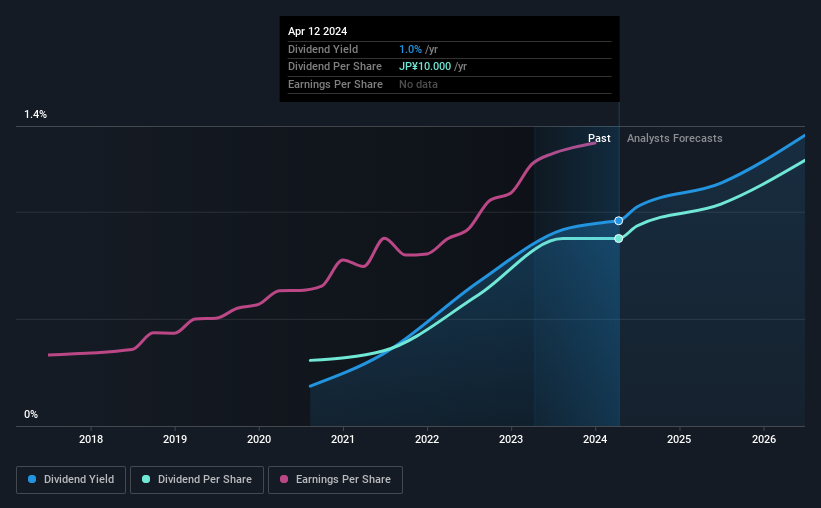Click the No data earnings value
The height and width of the screenshot is (508, 821).
(x=418, y=84)
